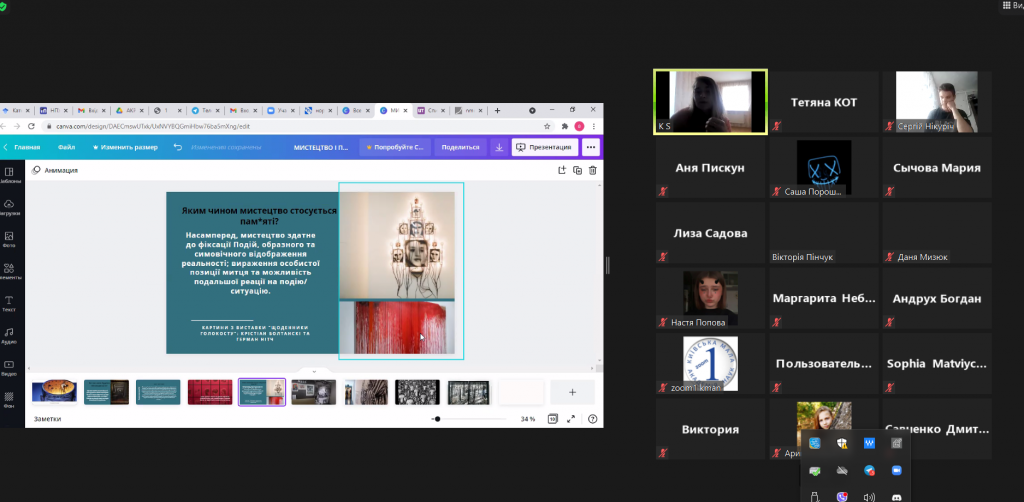Click the Поделиться button
The image size is (1024, 502).
pyautogui.click(x=460, y=147)
